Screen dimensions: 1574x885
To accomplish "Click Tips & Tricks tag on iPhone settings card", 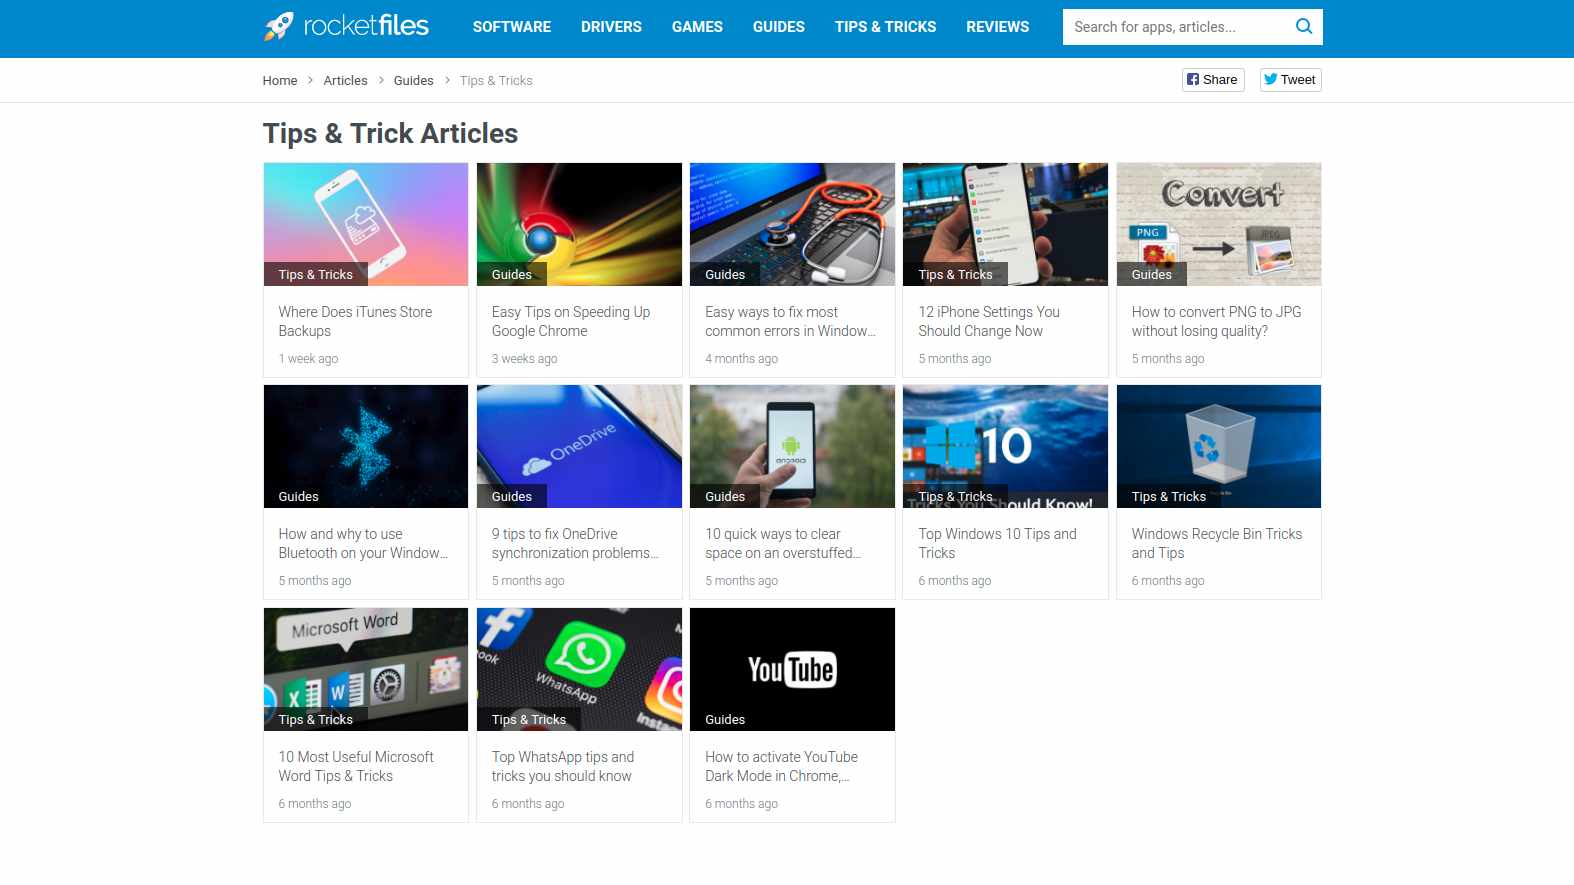I will [x=955, y=274].
